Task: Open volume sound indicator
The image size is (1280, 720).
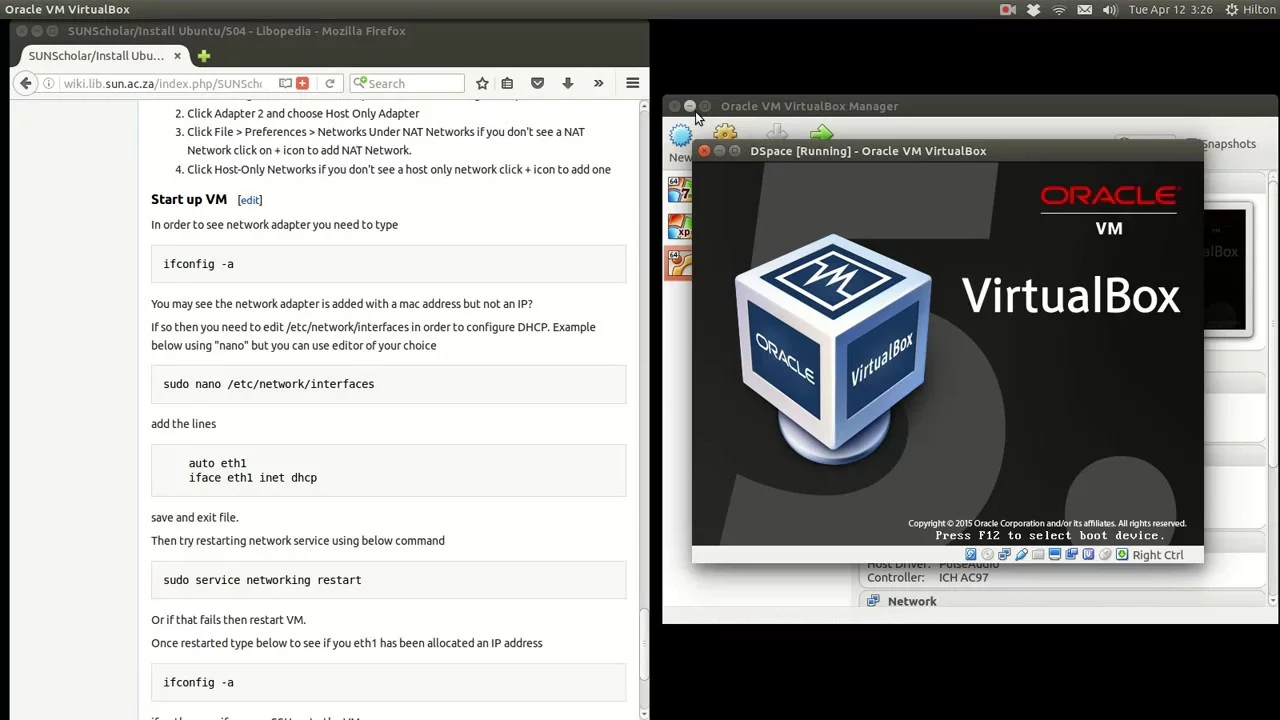Action: point(1109,9)
